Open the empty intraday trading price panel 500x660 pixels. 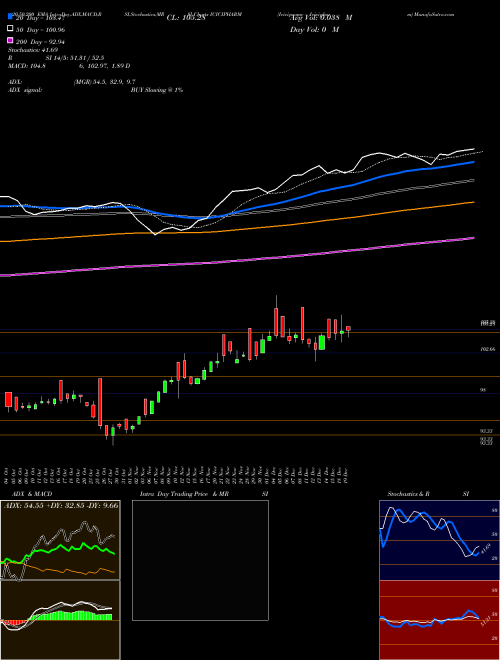pyautogui.click(x=200, y=560)
